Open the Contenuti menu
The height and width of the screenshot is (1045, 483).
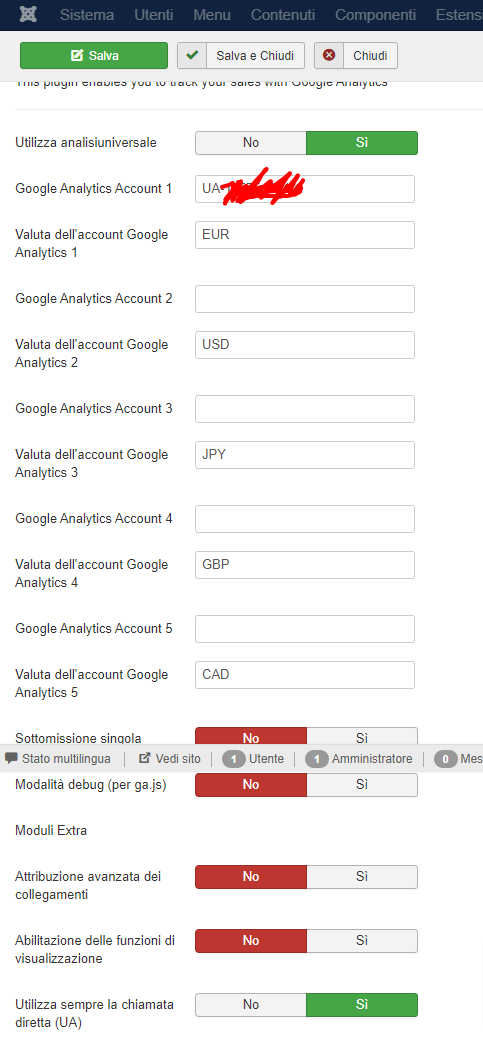[283, 15]
